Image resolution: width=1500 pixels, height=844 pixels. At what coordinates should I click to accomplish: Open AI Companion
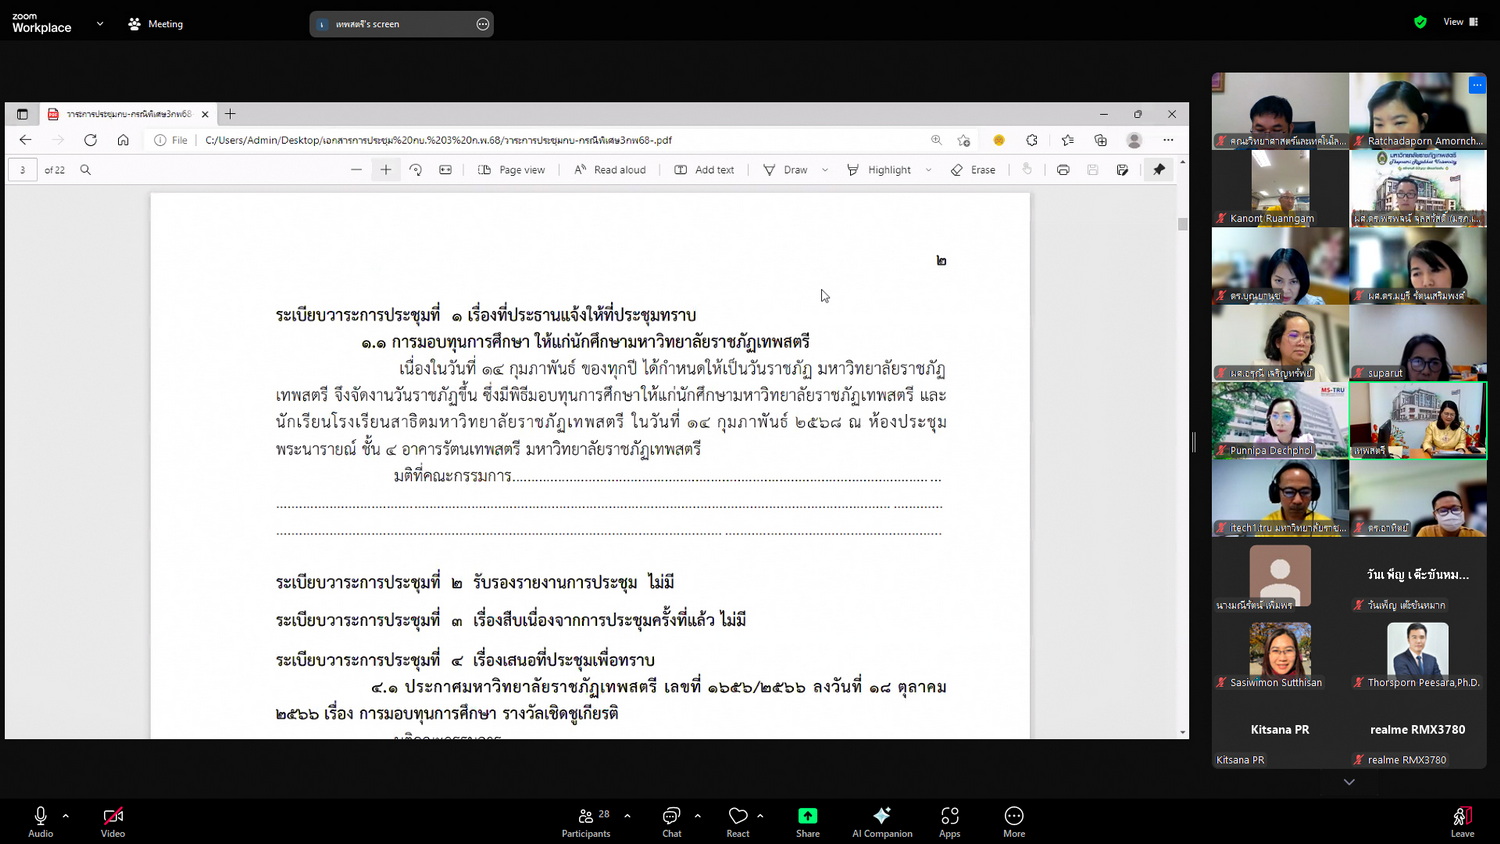point(881,822)
